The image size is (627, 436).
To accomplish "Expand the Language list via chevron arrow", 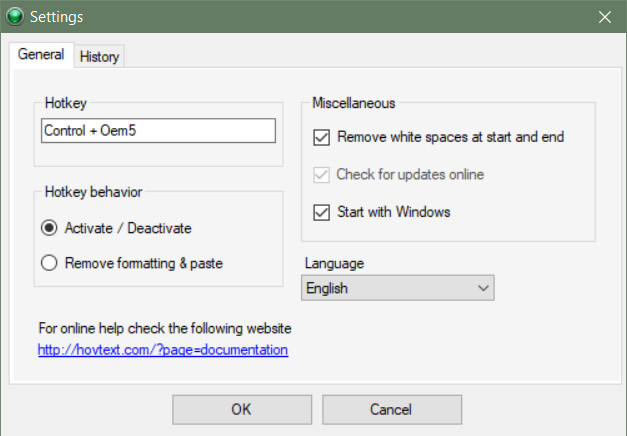I will (x=483, y=288).
